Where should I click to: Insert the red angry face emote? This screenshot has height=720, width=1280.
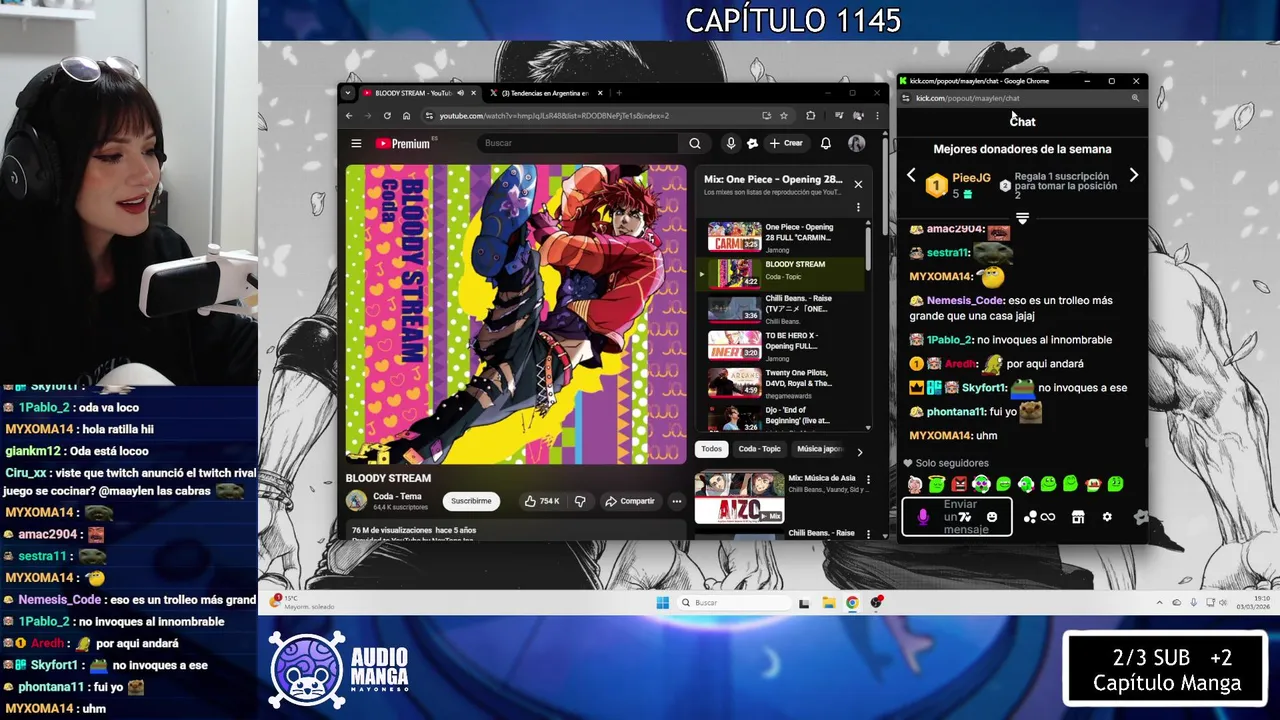coord(959,484)
